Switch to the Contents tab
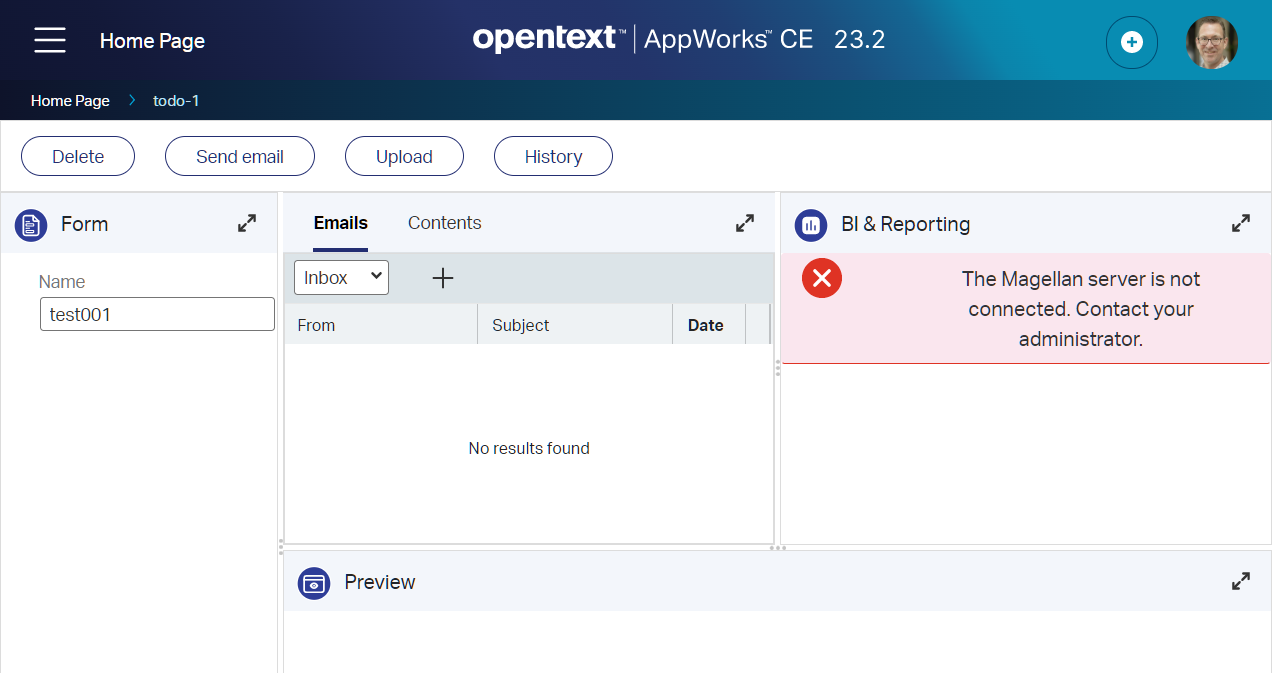 (x=444, y=223)
